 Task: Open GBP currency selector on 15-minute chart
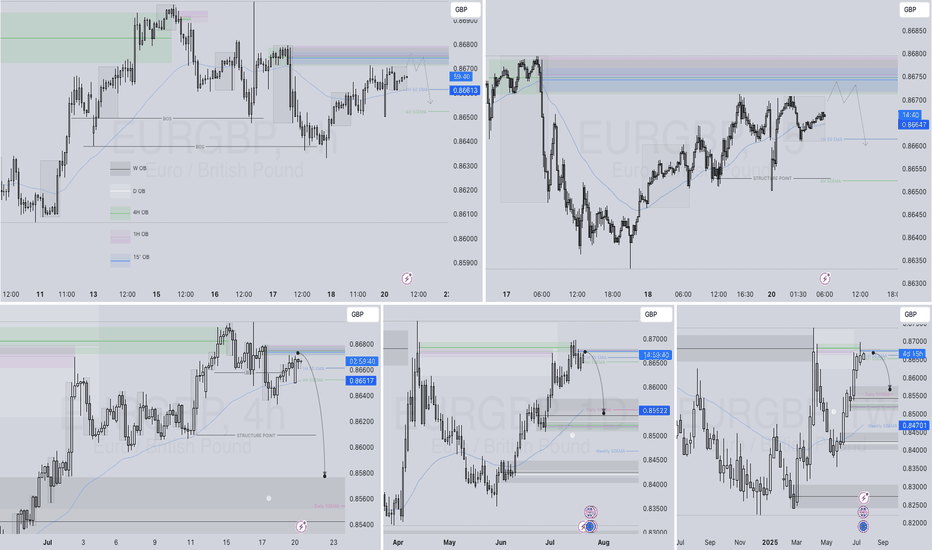[914, 10]
